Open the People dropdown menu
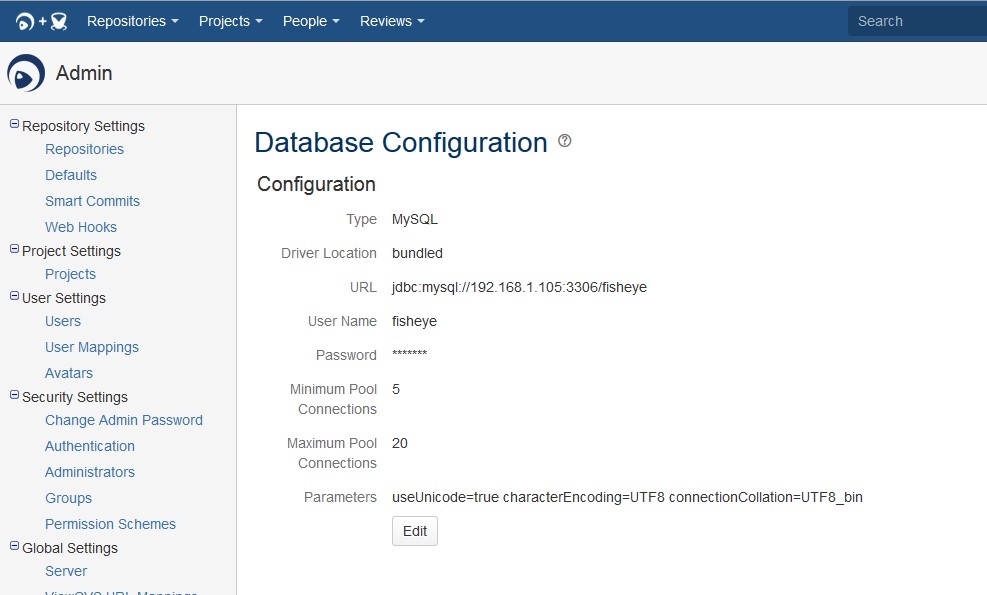987x595 pixels. (x=311, y=21)
